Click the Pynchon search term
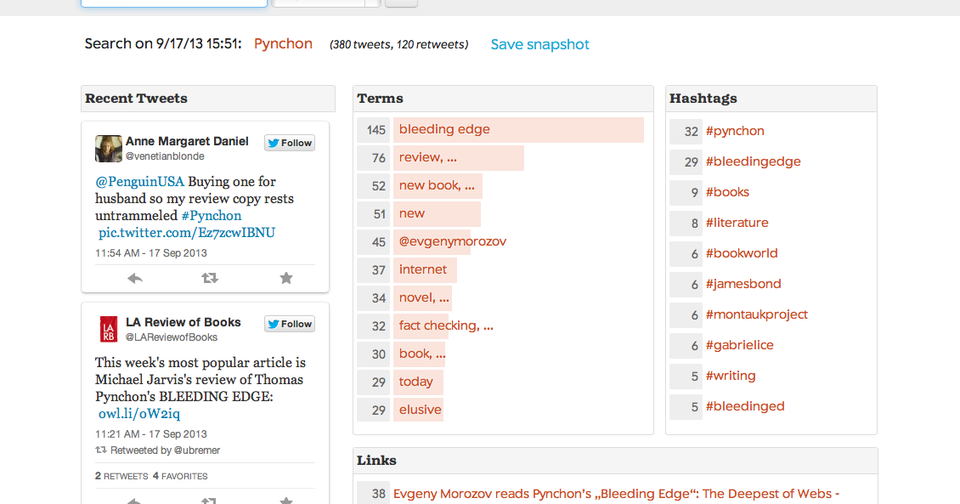The image size is (960, 504). [x=283, y=43]
